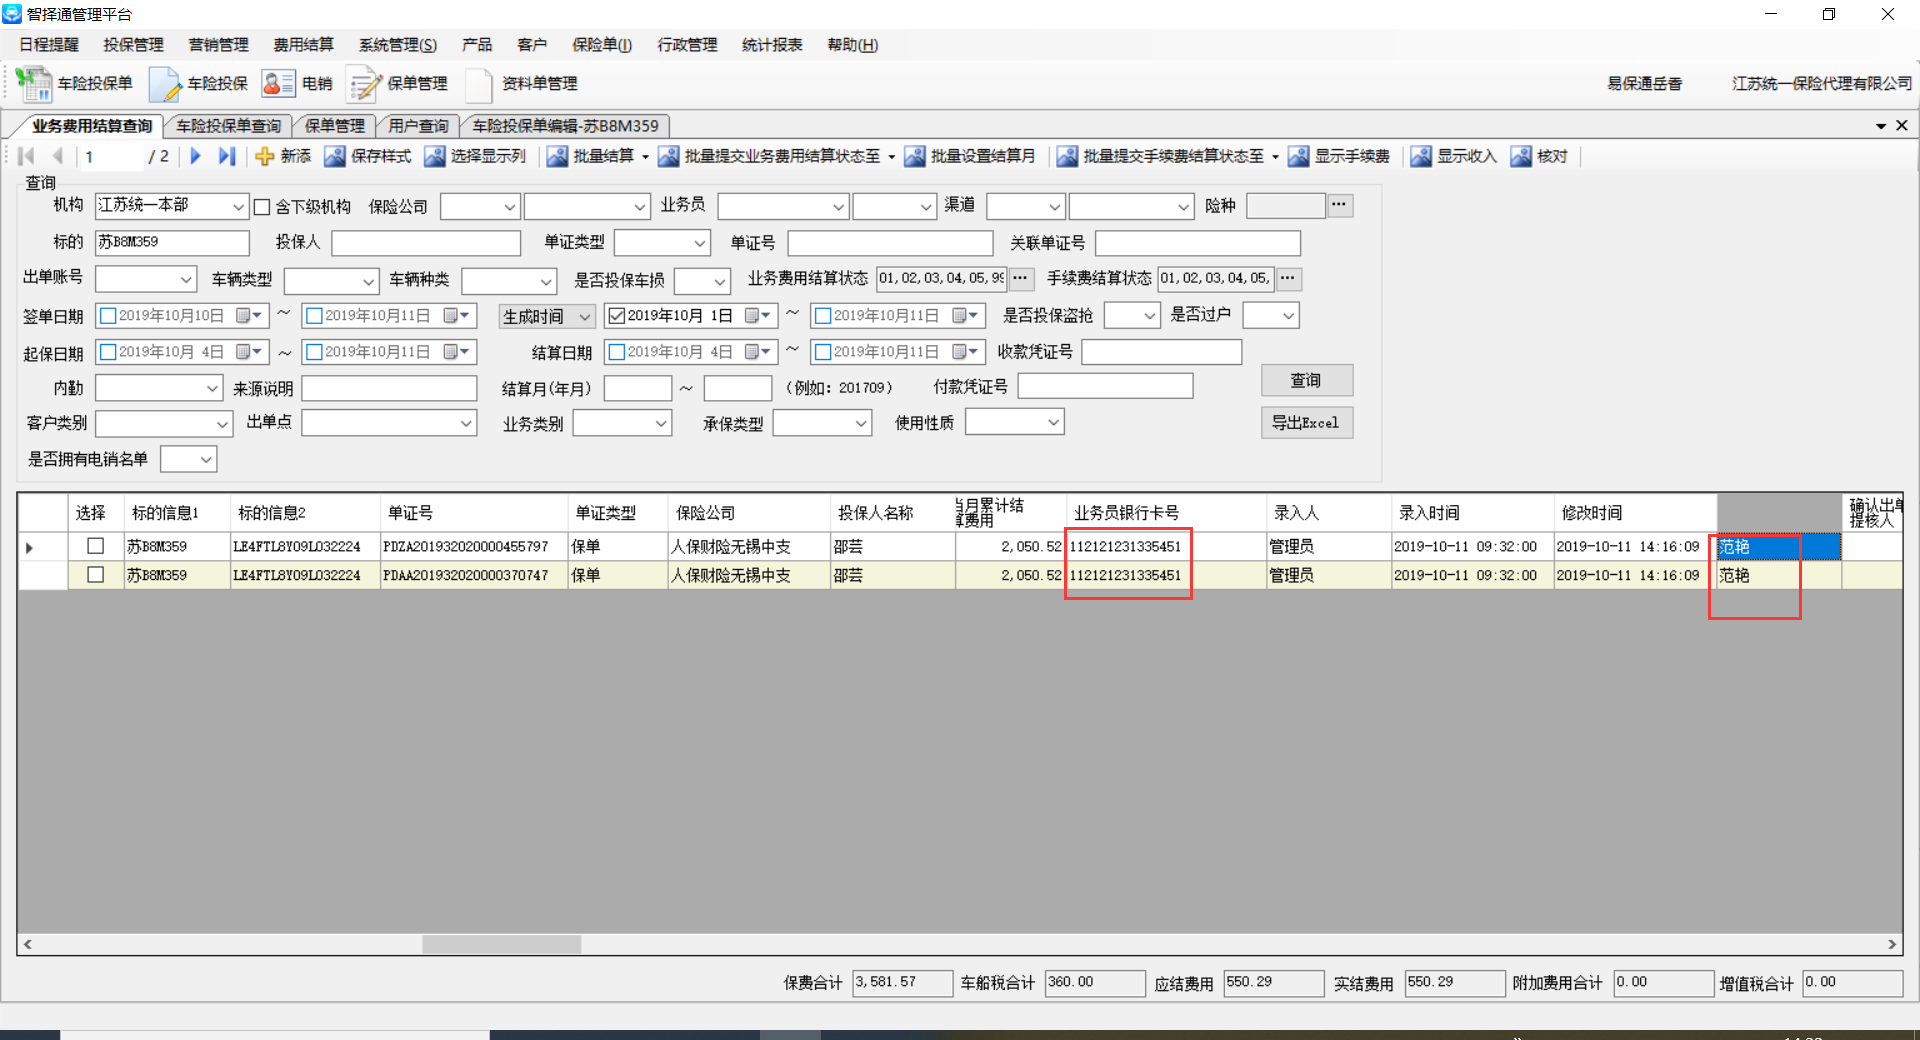Image resolution: width=1920 pixels, height=1040 pixels.
Task: Click the 查询 button
Action: tap(1306, 380)
